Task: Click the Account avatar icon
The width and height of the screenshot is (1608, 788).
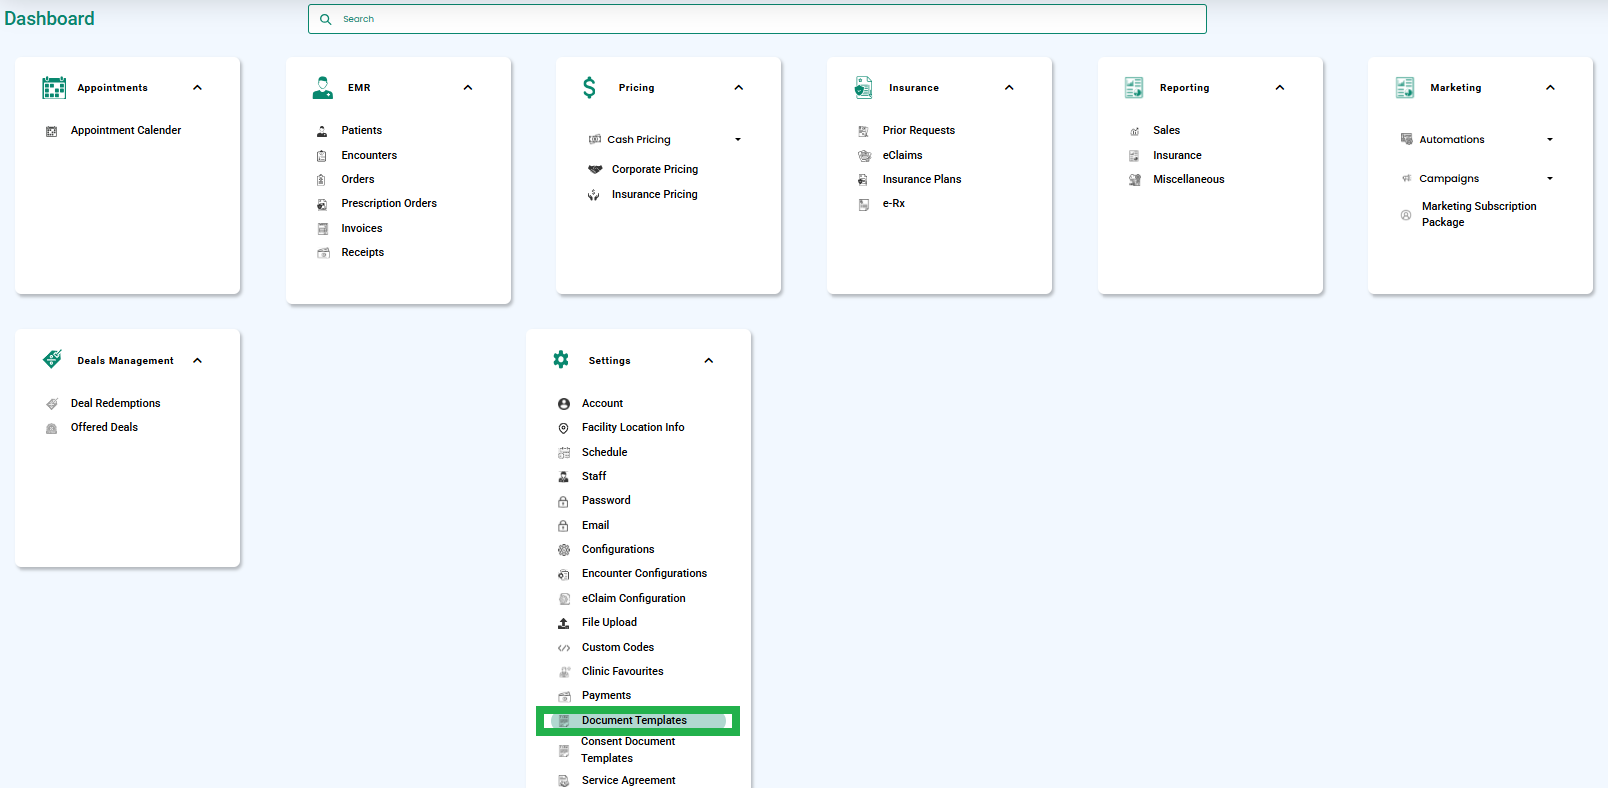Action: coord(564,404)
